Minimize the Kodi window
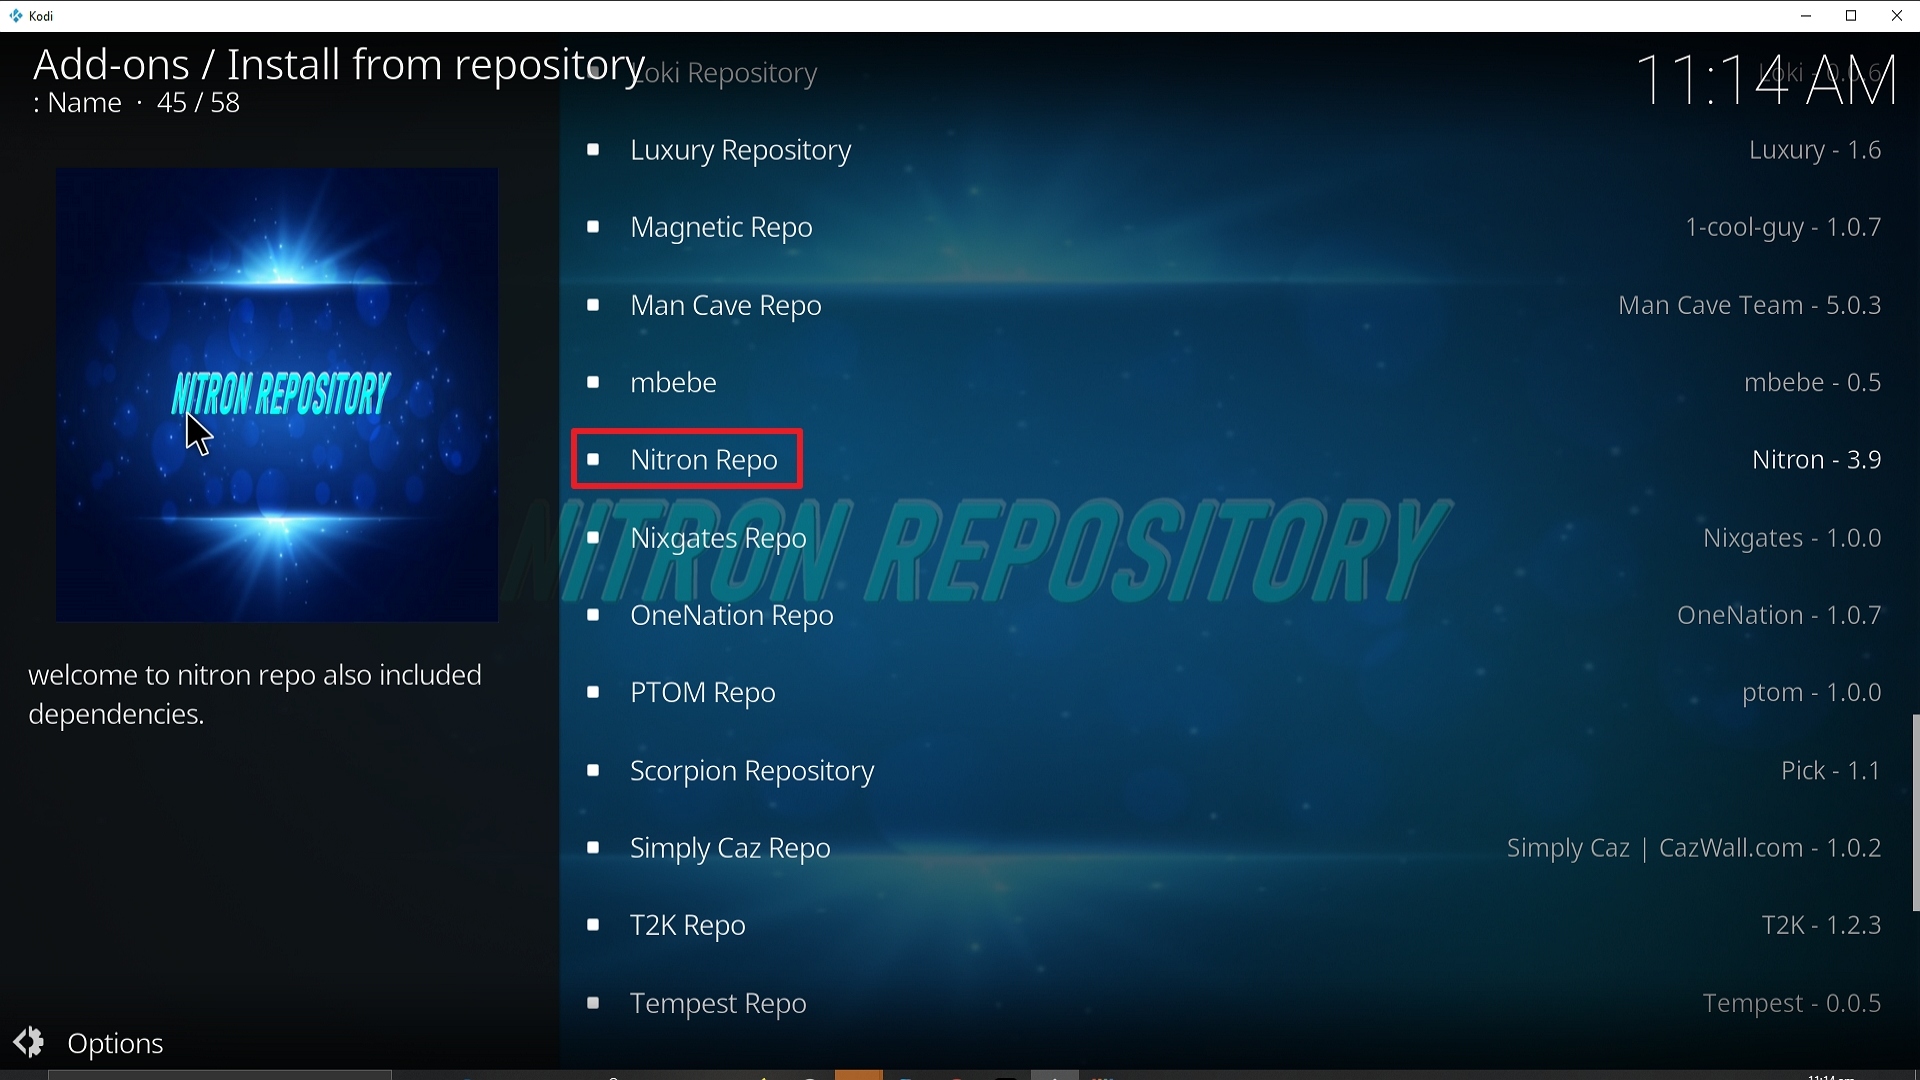 click(x=1806, y=16)
